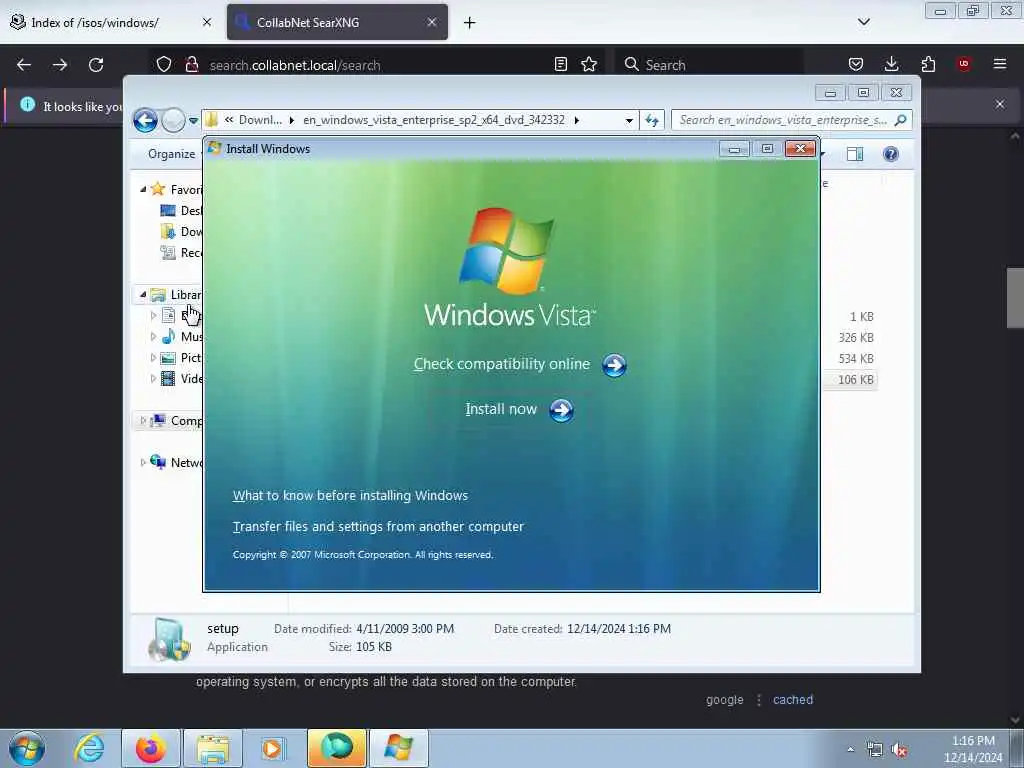Expand the Computer node in navigation pane
This screenshot has height=768, width=1024.
143,421
